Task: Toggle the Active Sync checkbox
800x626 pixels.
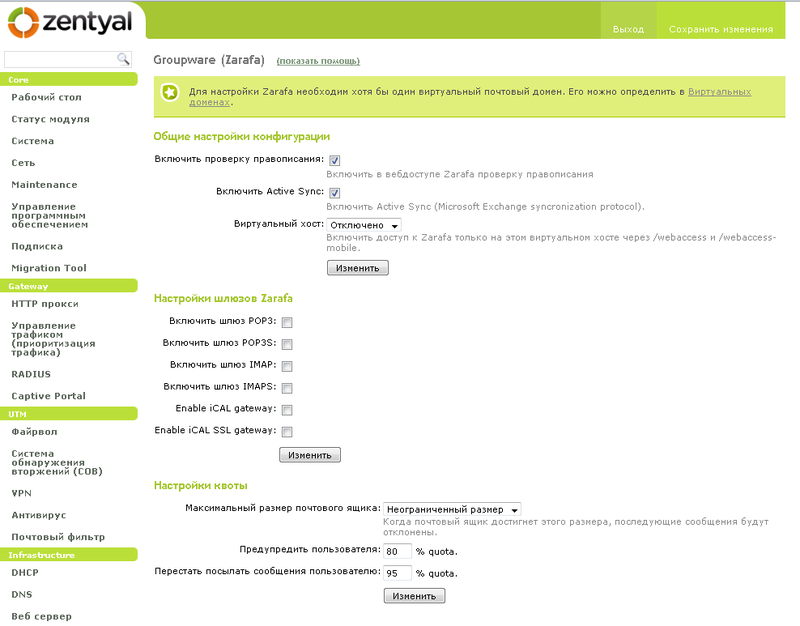Action: (x=335, y=193)
